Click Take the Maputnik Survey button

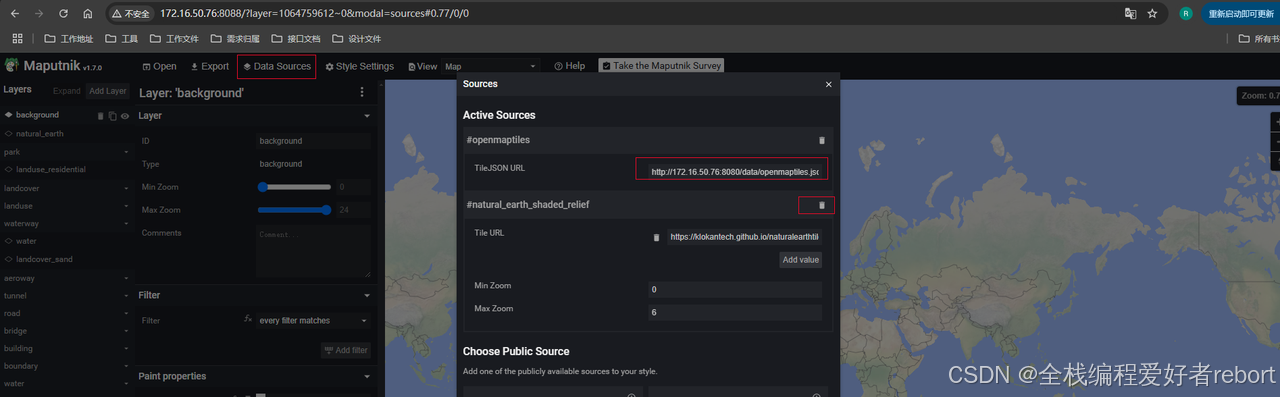pyautogui.click(x=660, y=66)
